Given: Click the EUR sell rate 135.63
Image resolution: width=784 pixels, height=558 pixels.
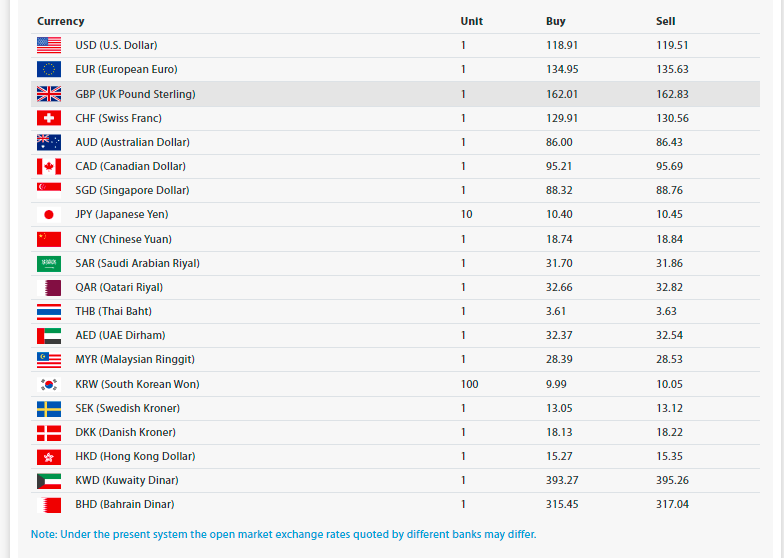Looking at the screenshot, I should (672, 69).
